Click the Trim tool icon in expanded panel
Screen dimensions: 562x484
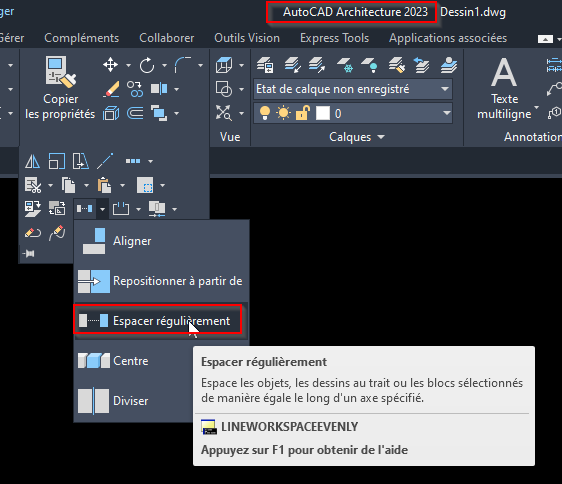pos(121,209)
